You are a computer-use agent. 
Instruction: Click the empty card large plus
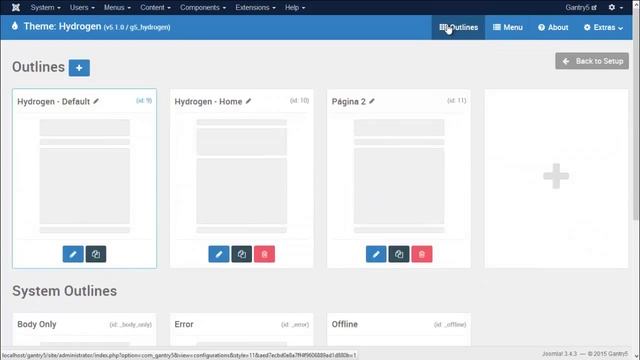(556, 176)
